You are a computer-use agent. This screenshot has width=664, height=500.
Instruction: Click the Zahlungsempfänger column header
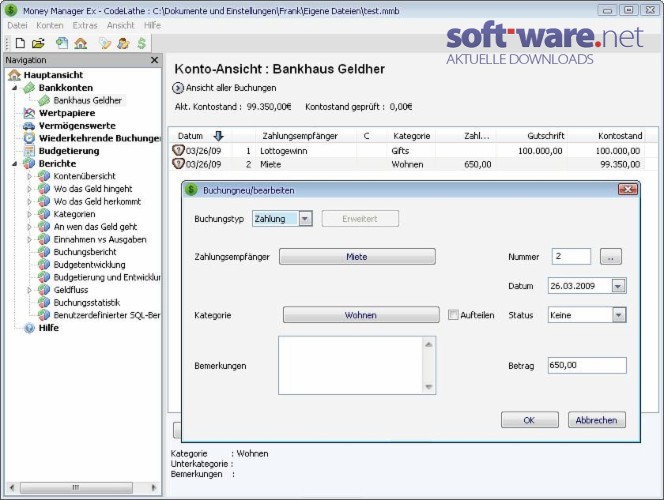pos(300,136)
